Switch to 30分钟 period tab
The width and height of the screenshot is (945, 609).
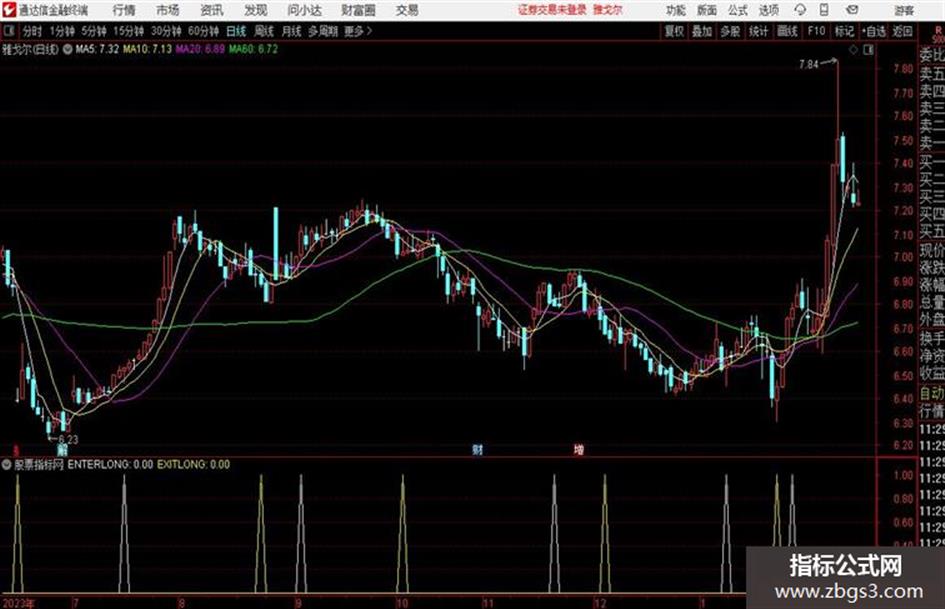point(166,31)
